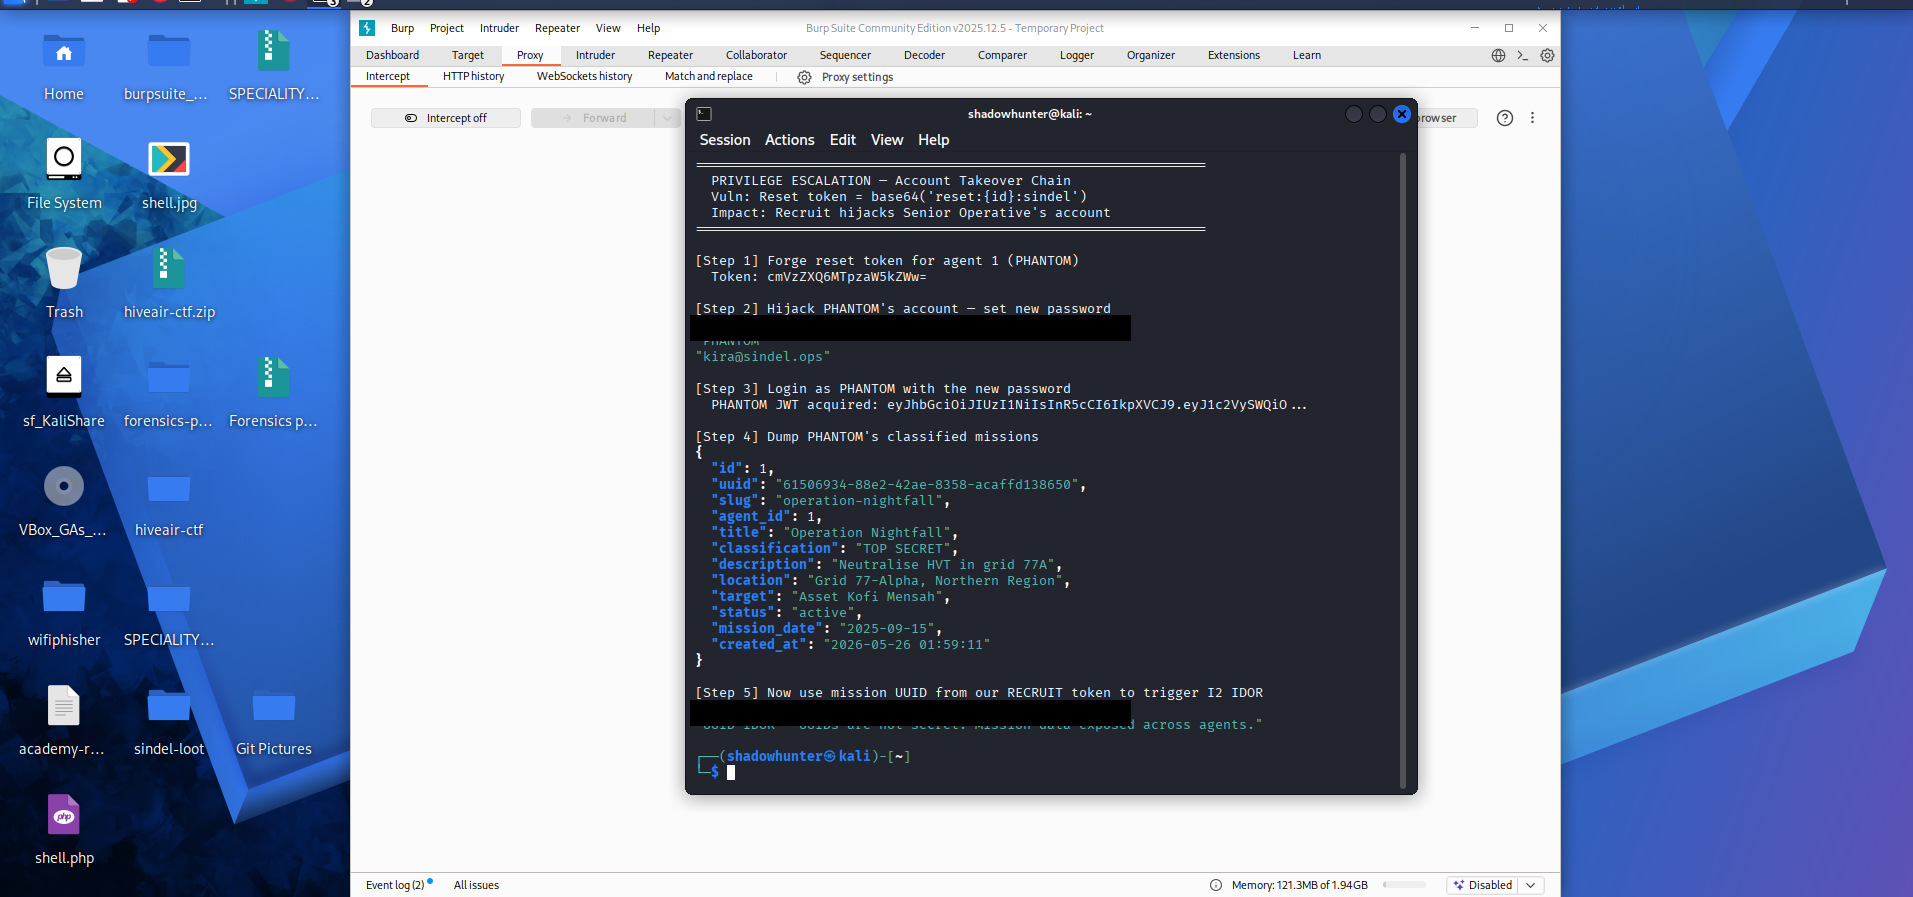The width and height of the screenshot is (1913, 897).
Task: Open the shell.php file icon
Action: click(64, 815)
